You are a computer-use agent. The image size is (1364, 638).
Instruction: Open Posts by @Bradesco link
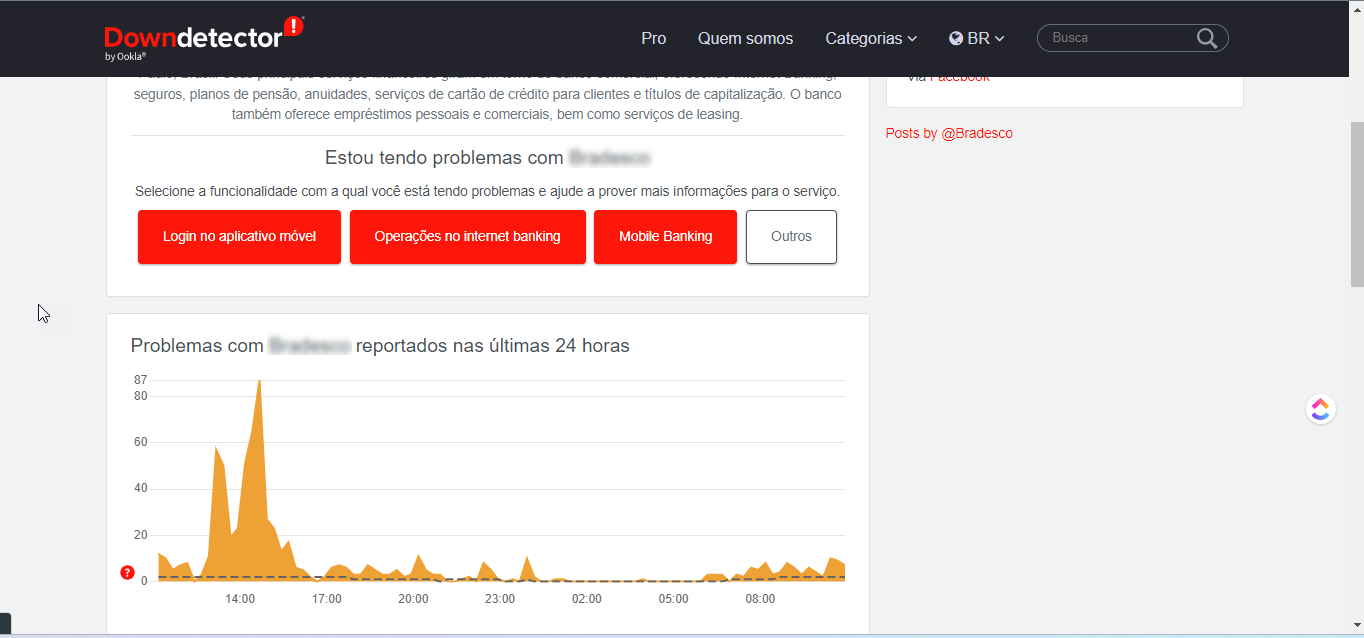click(949, 133)
